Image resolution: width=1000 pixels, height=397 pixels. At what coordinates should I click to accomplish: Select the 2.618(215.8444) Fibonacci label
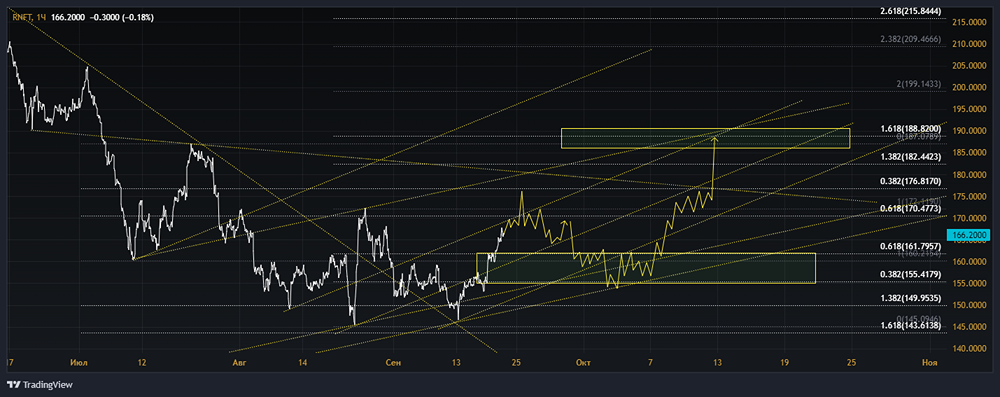tap(910, 11)
